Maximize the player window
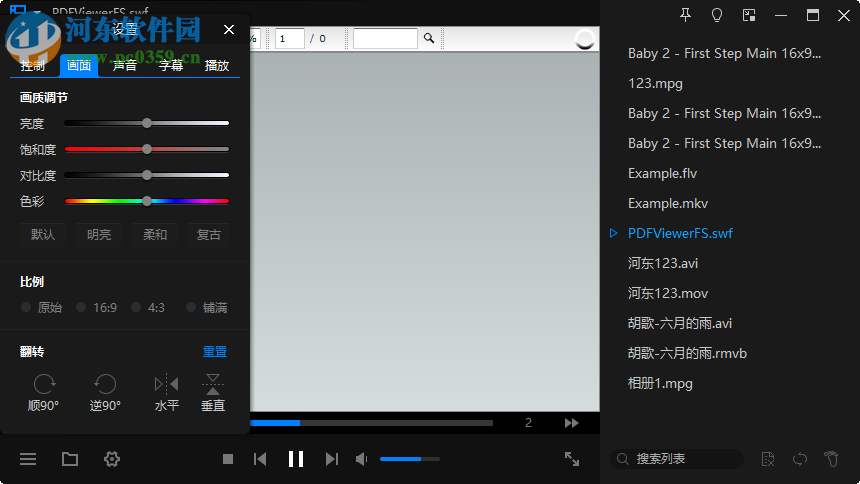The width and height of the screenshot is (860, 484). click(813, 15)
